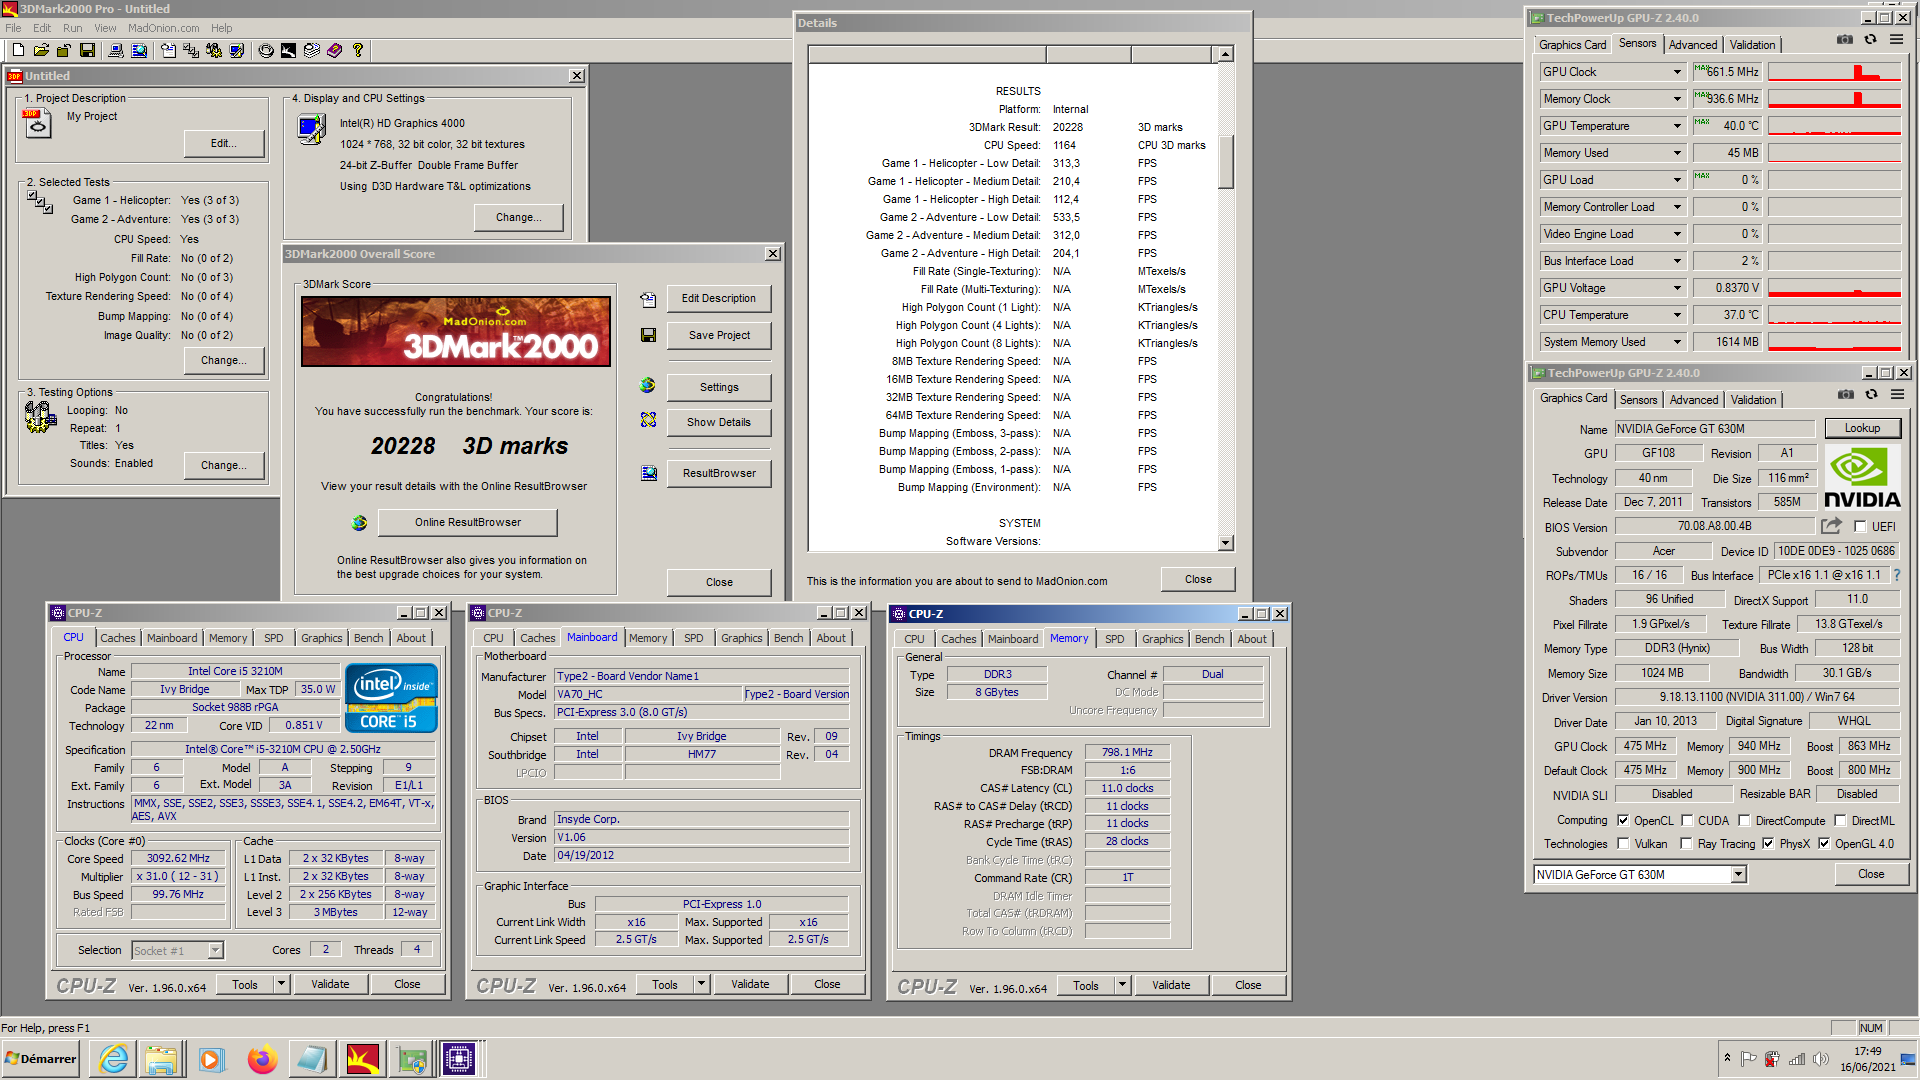
Task: Toggle the PhysX checkbox
Action: click(1768, 844)
